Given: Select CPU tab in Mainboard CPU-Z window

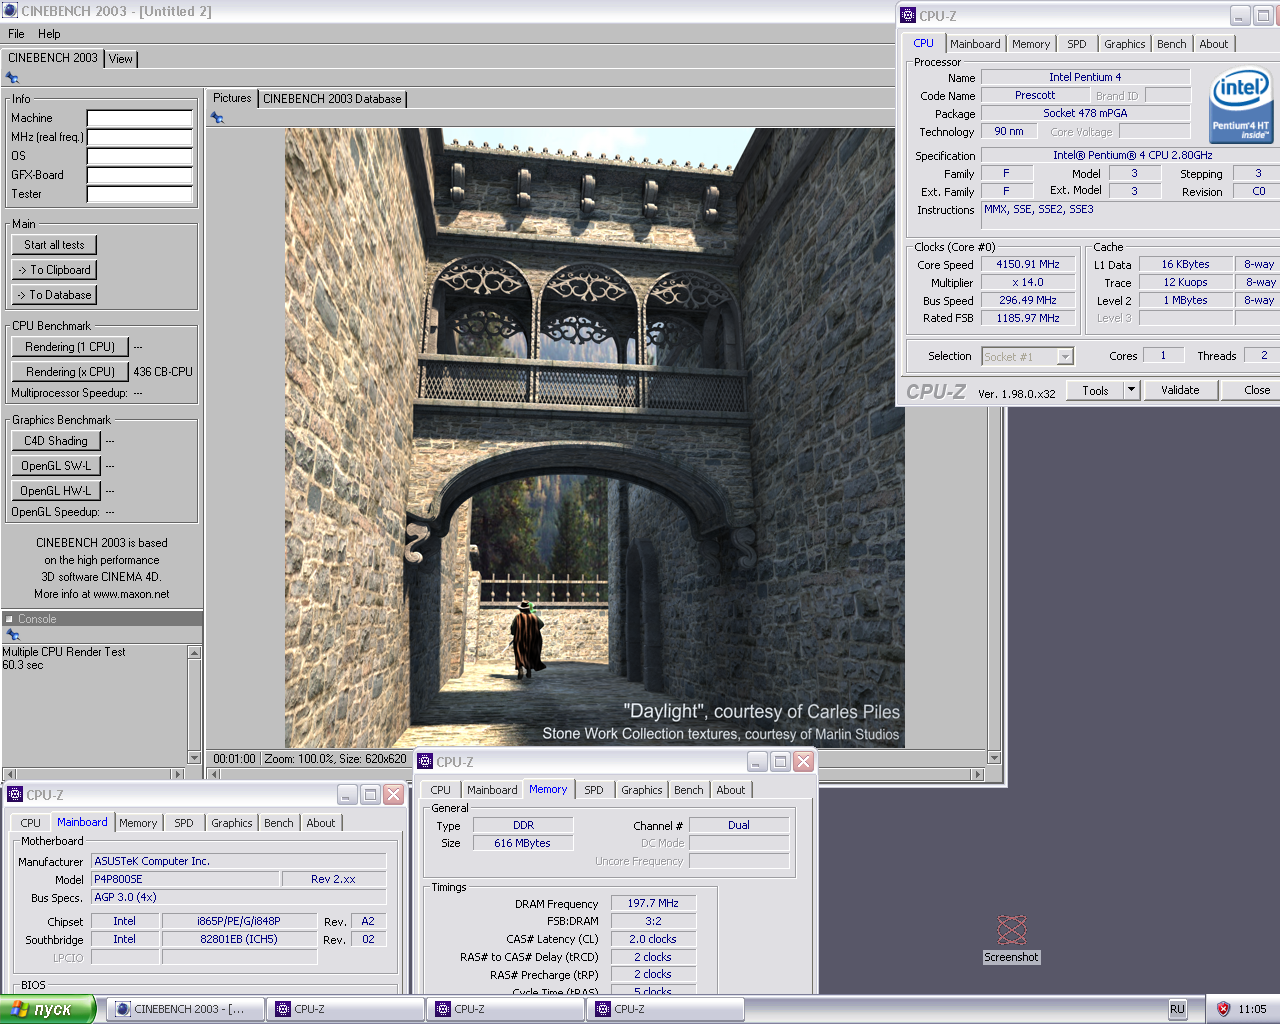Looking at the screenshot, I should point(31,823).
